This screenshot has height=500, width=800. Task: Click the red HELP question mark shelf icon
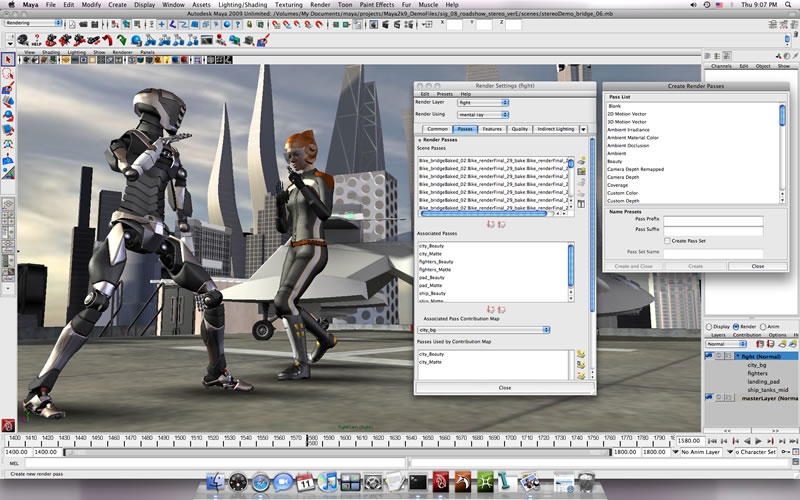(36, 40)
